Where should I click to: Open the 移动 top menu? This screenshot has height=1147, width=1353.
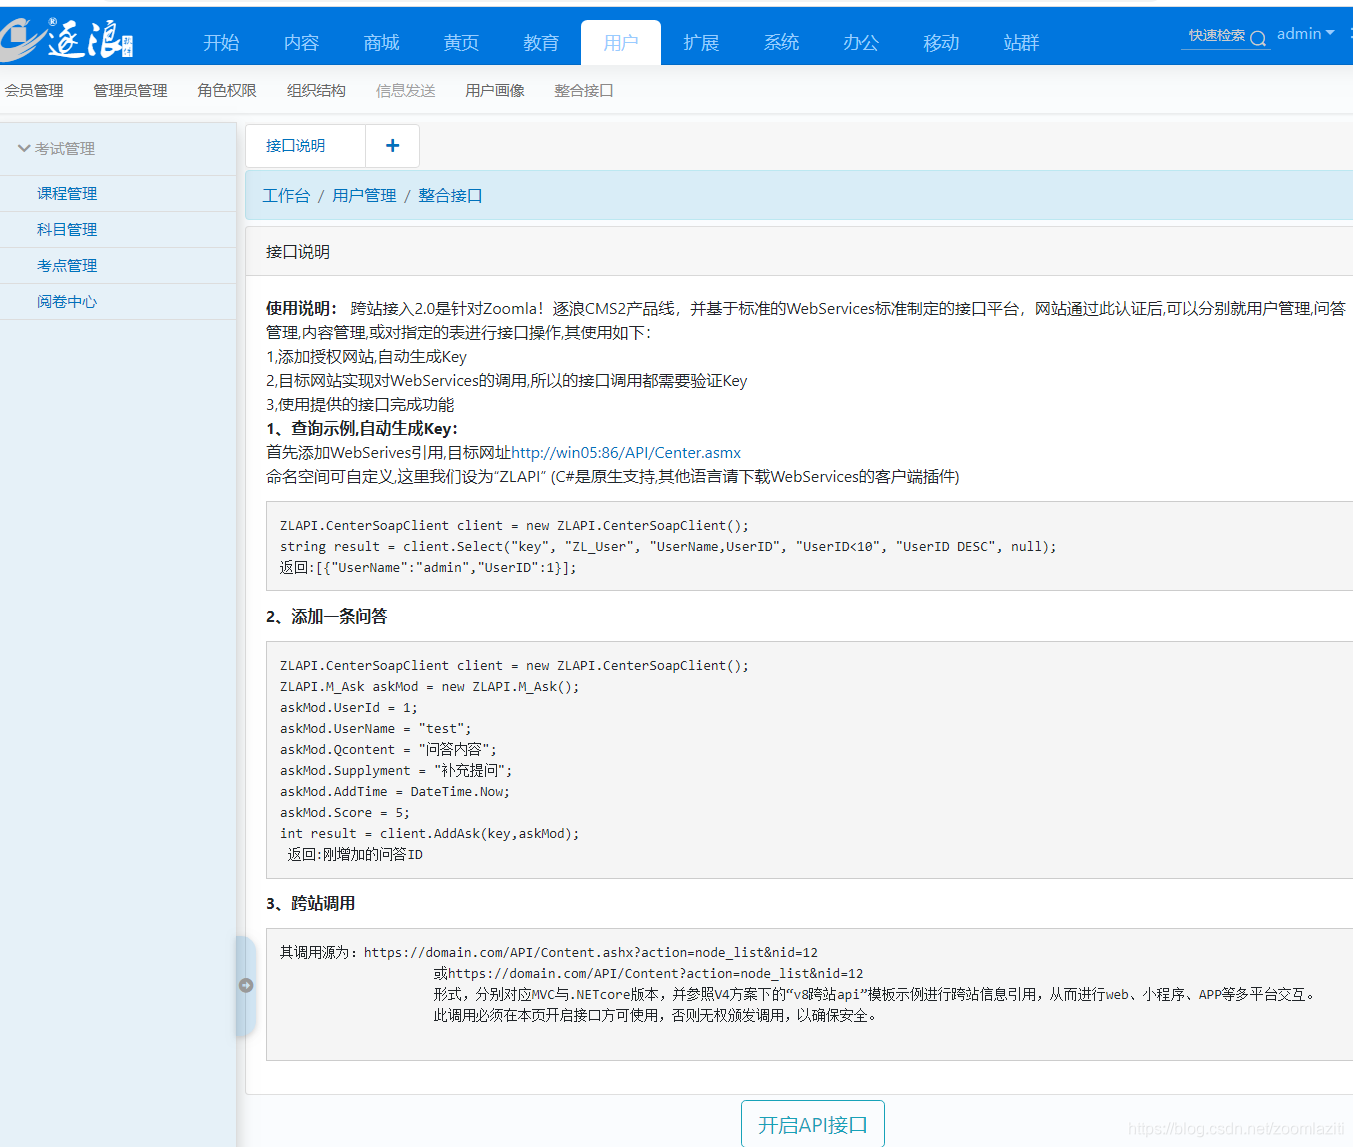[941, 43]
